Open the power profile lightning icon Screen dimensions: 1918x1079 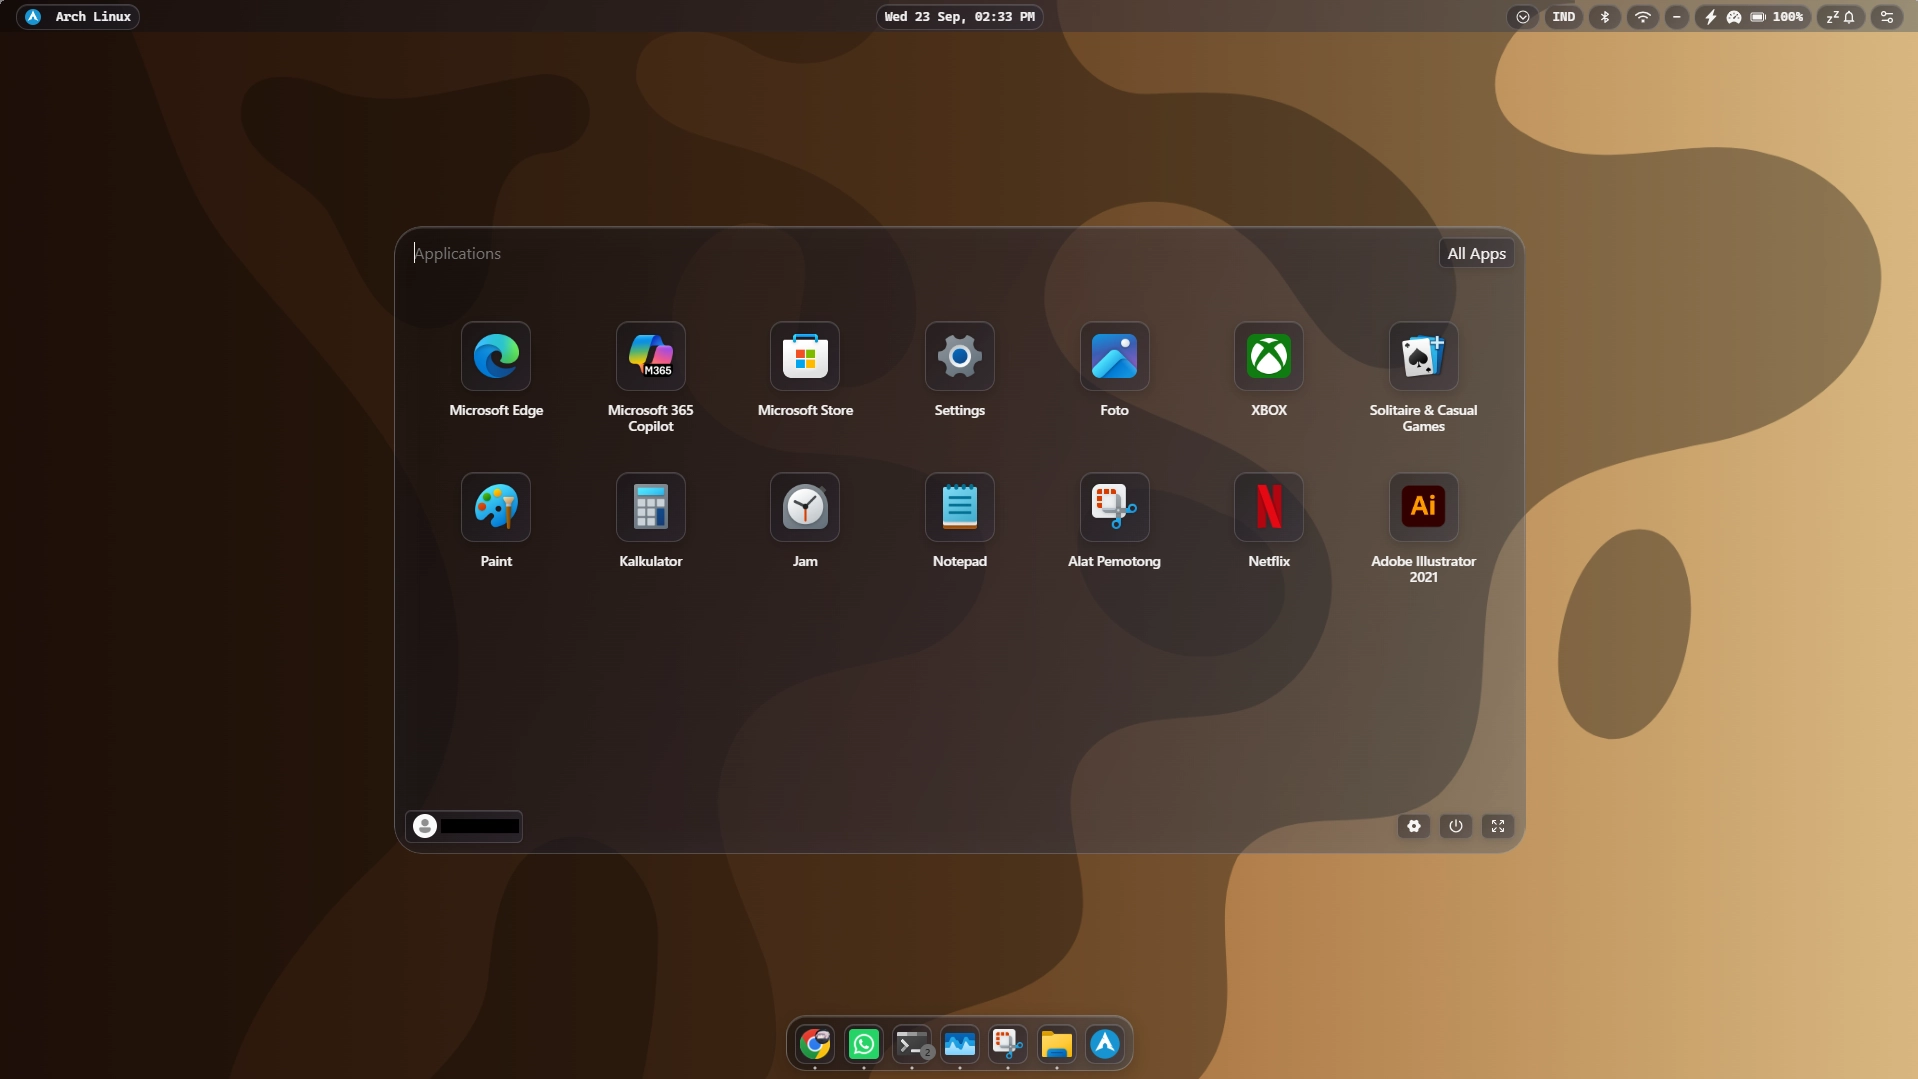[x=1710, y=17]
